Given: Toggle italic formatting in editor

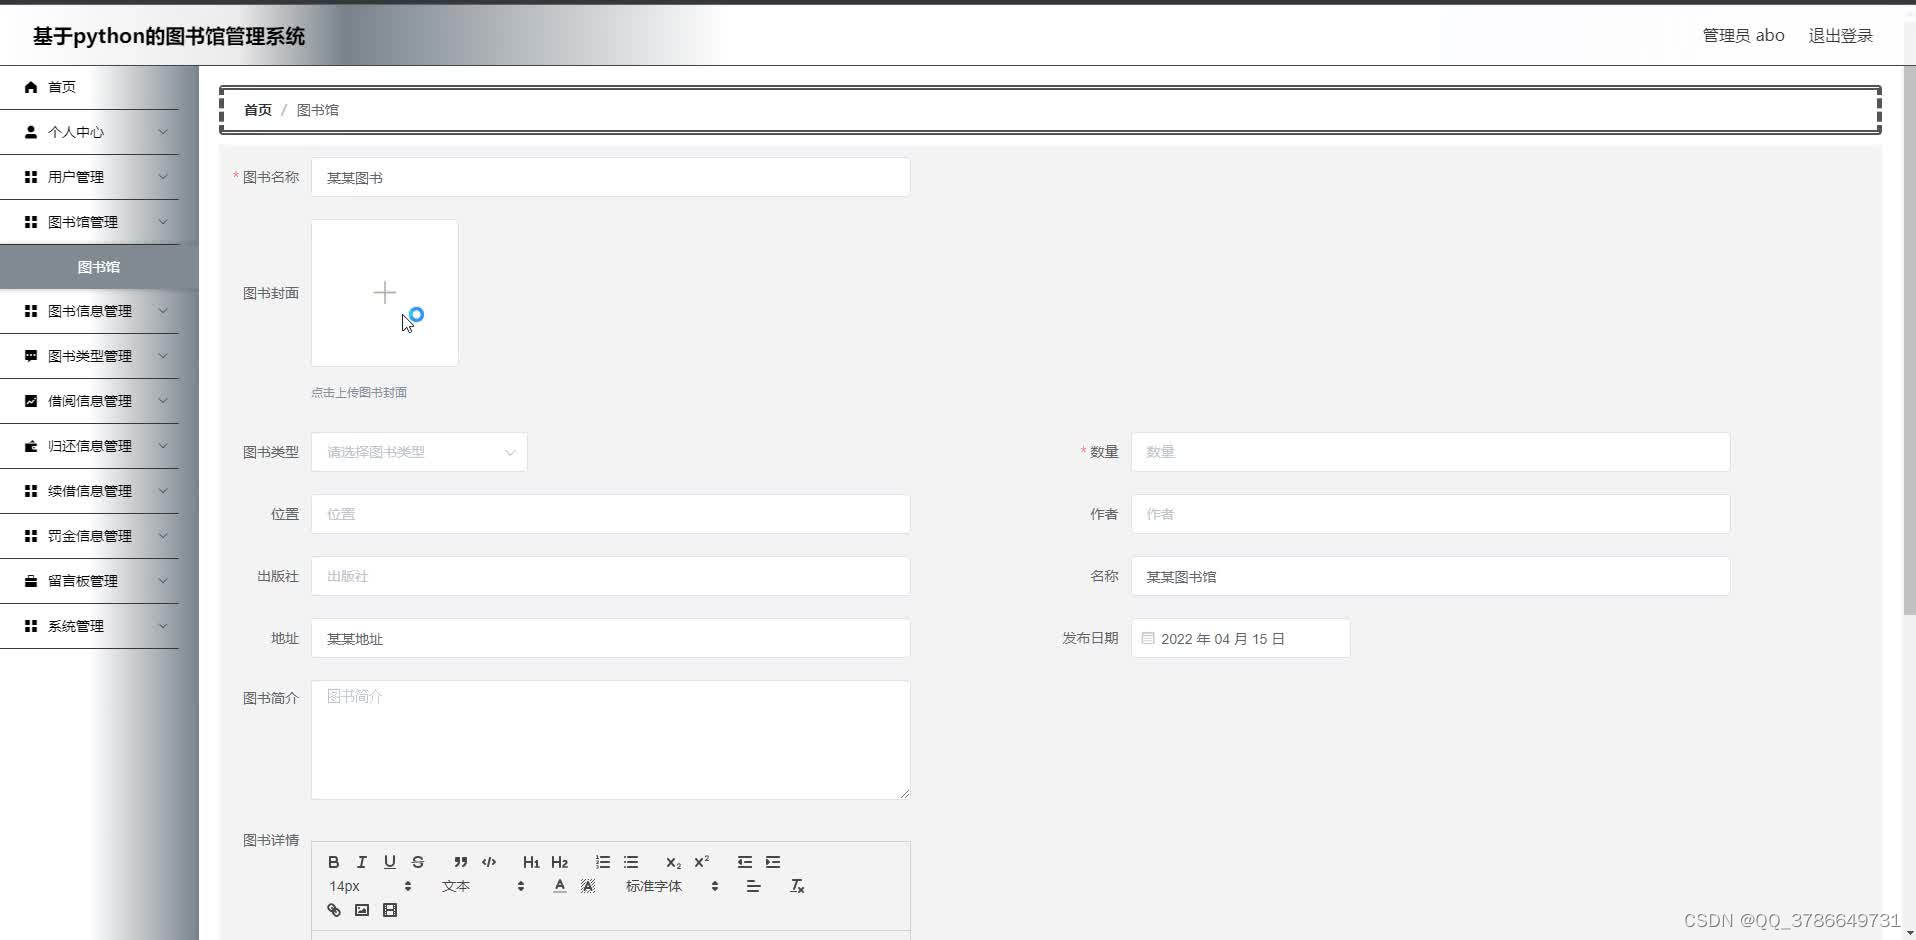Looking at the screenshot, I should (x=362, y=862).
